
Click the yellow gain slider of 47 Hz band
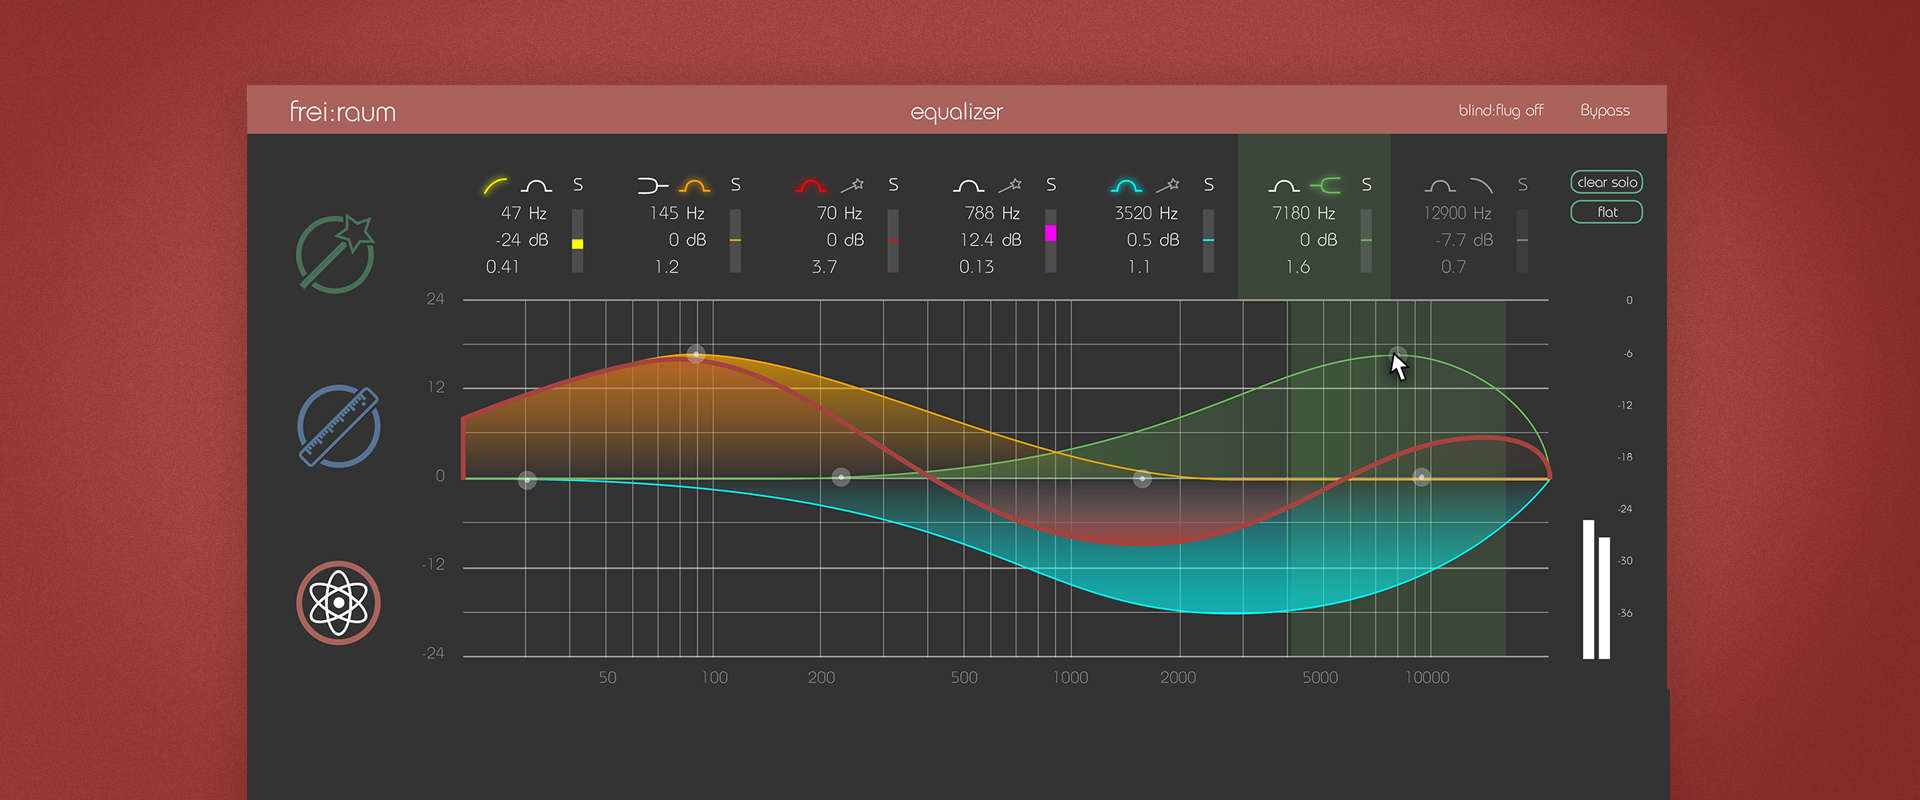pos(577,241)
